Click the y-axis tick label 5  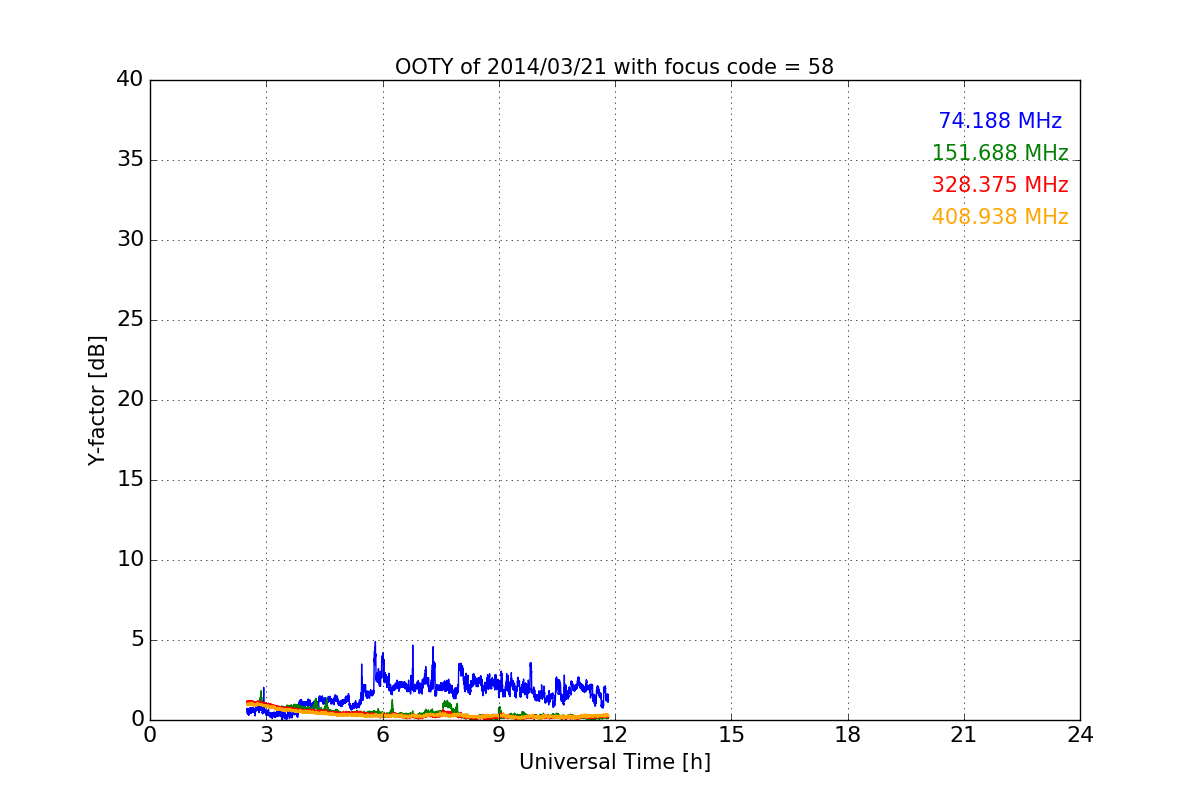click(137, 640)
